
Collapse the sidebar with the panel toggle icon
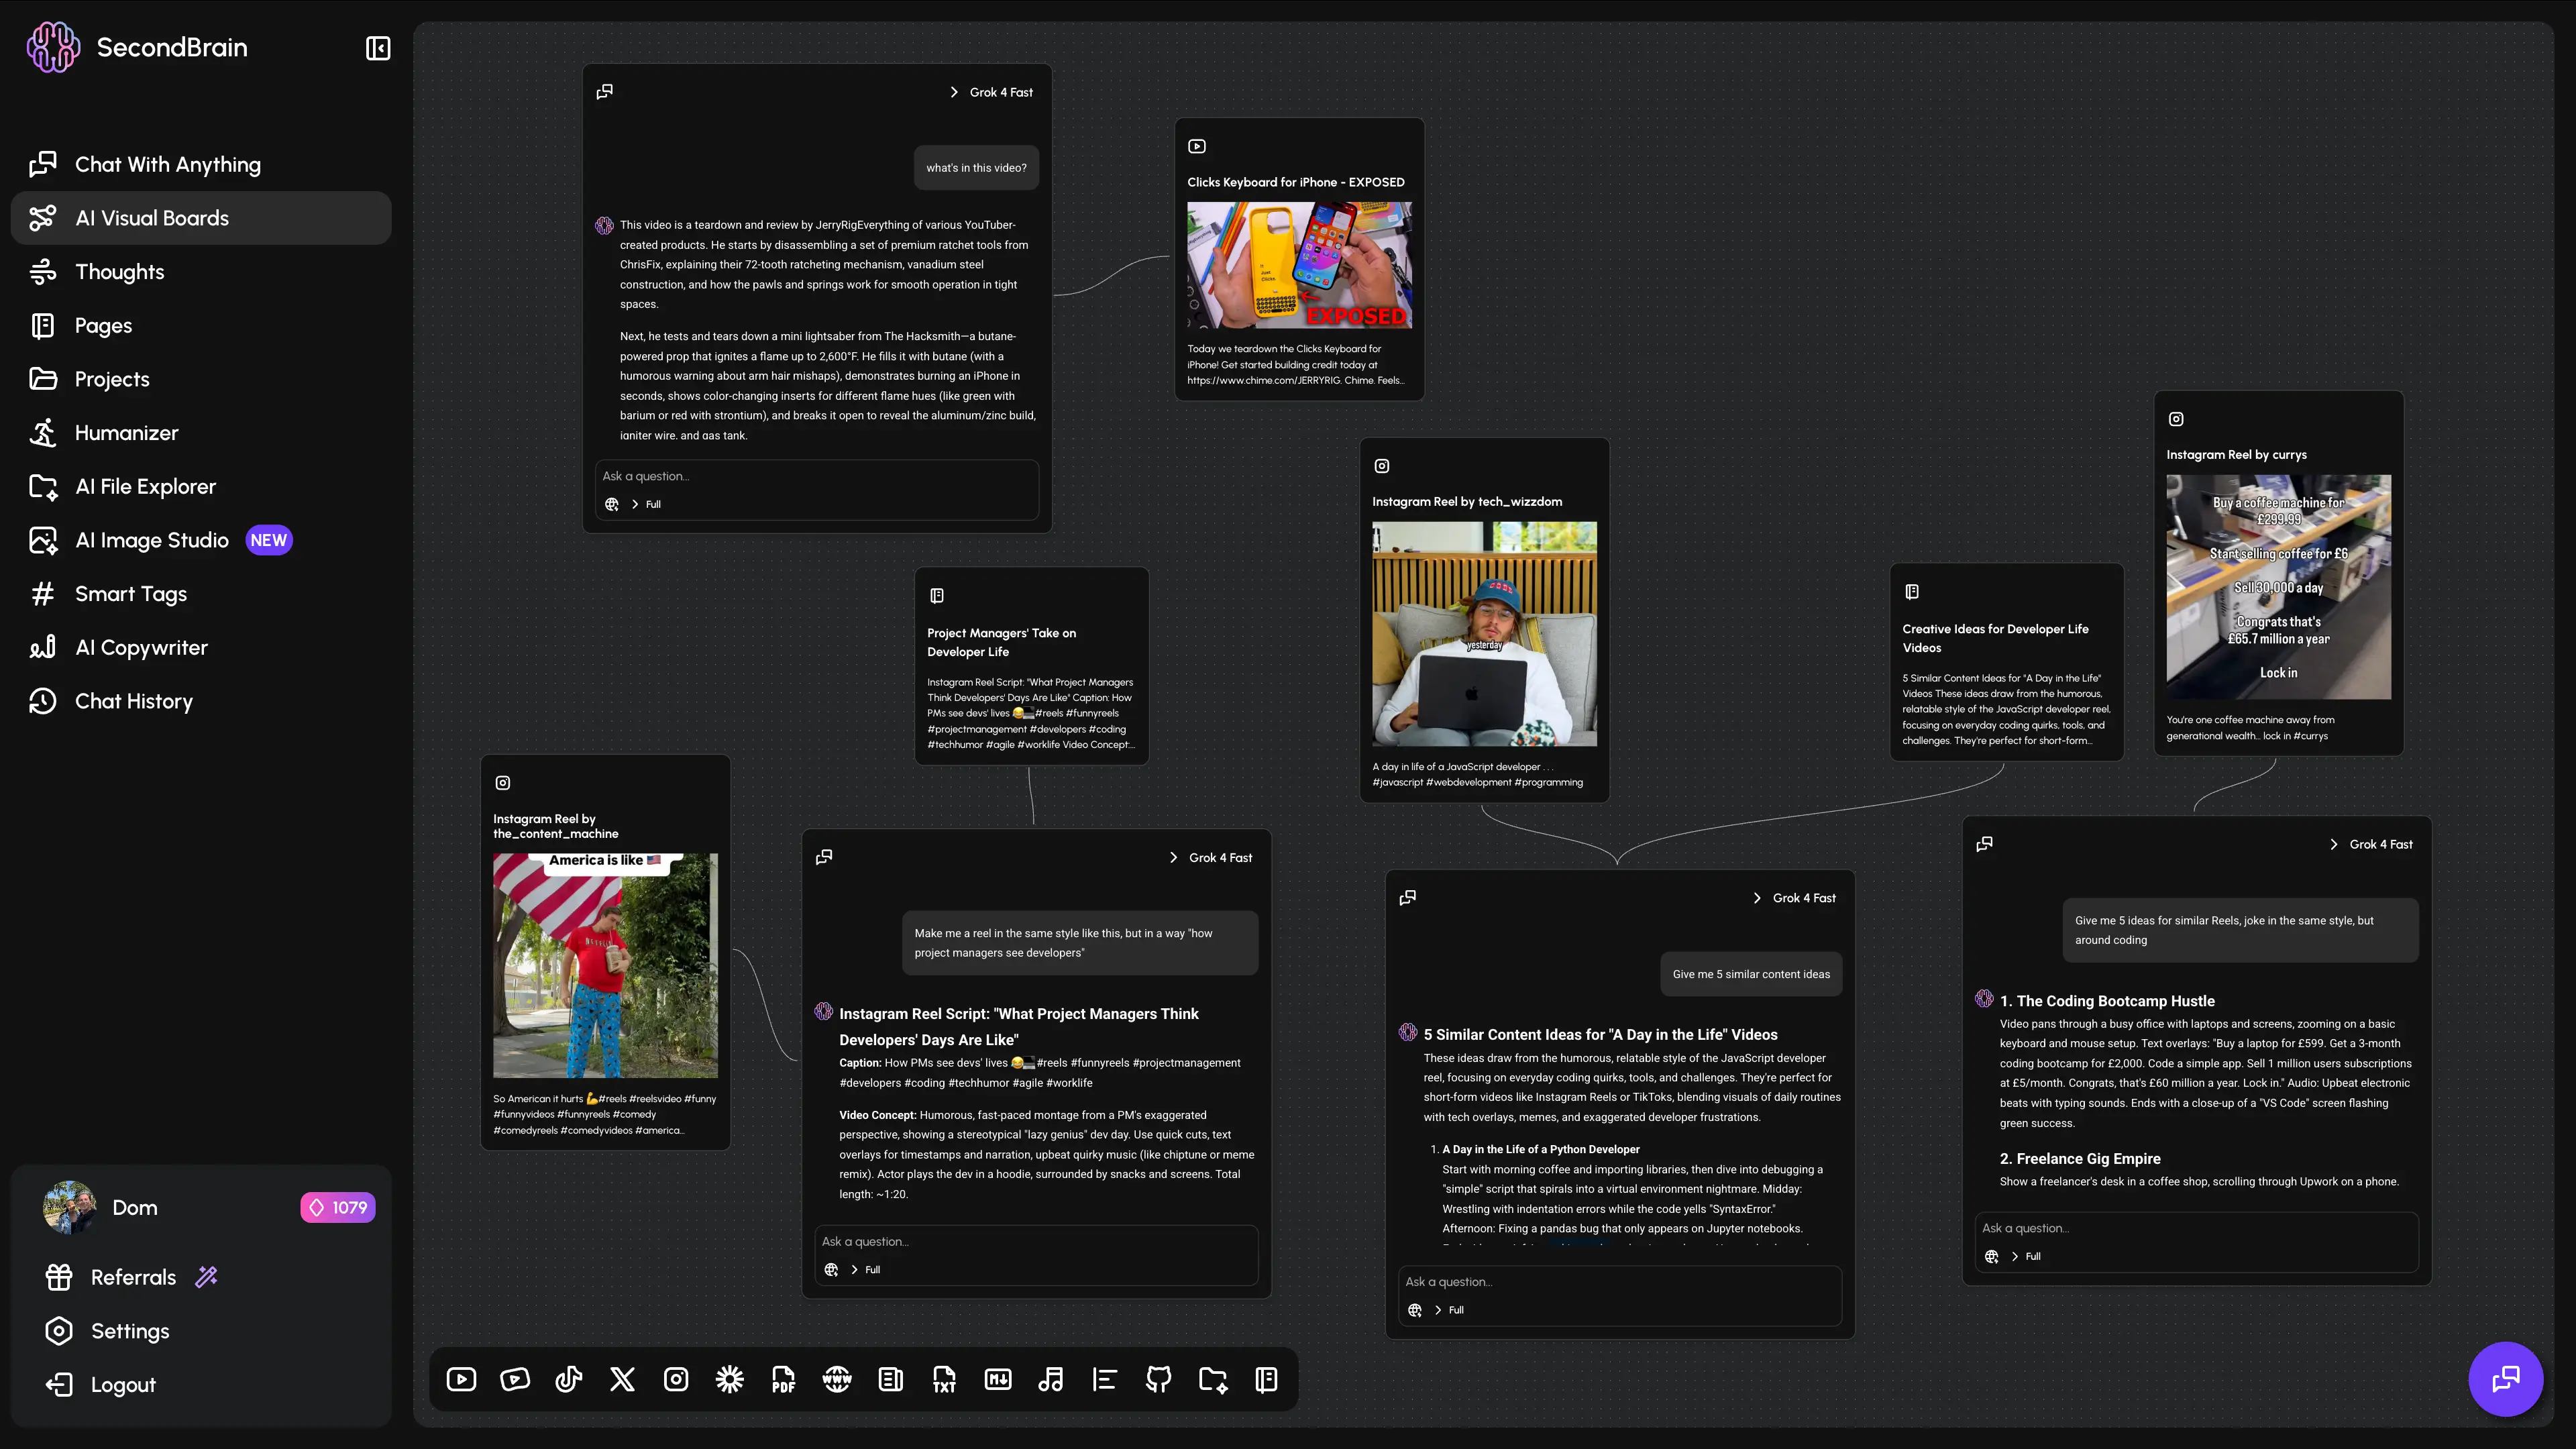coord(378,48)
